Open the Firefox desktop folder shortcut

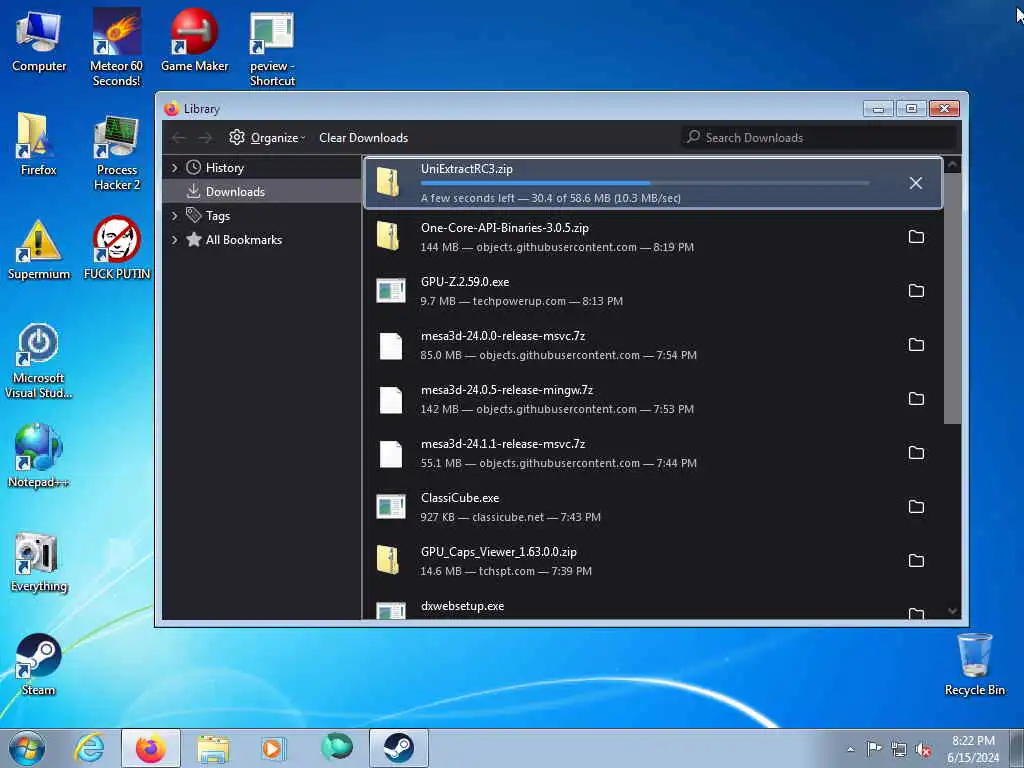(39, 144)
